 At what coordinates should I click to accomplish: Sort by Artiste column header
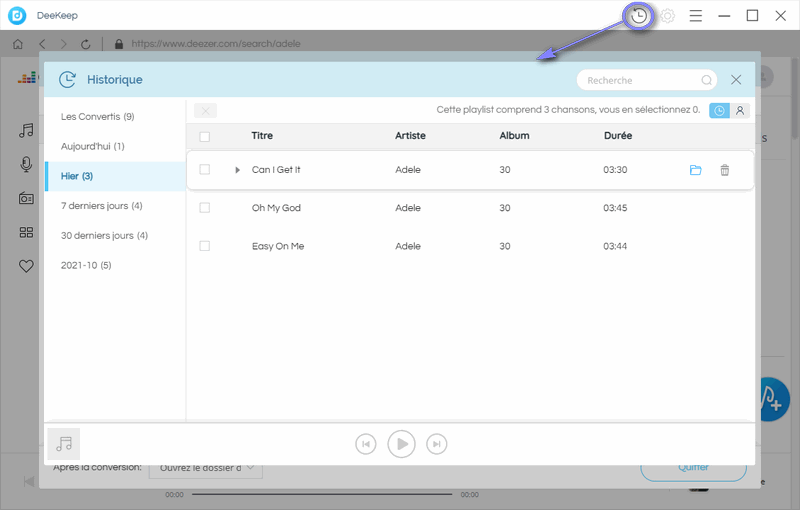coord(410,136)
